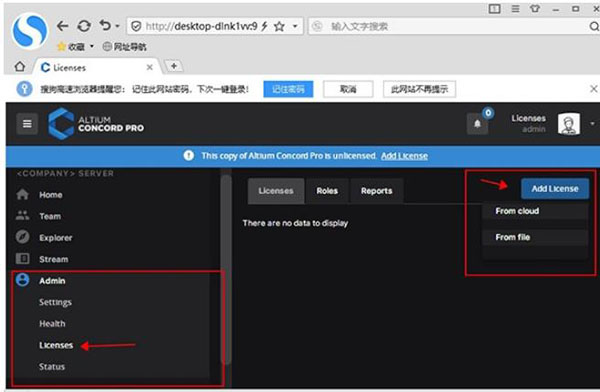Open Team in the sidebar

pos(50,216)
